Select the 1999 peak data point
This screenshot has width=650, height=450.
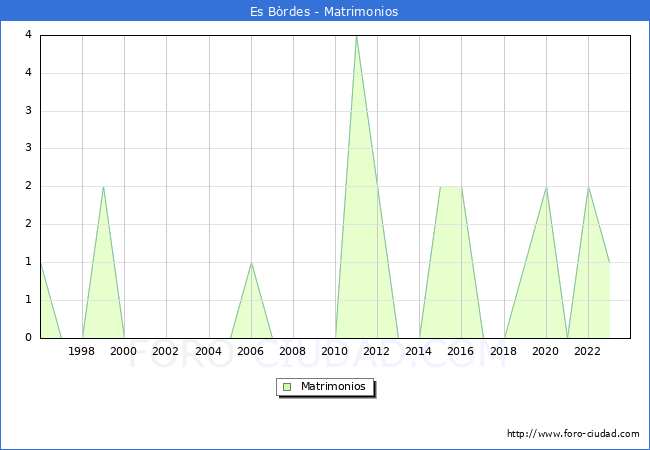[103, 187]
